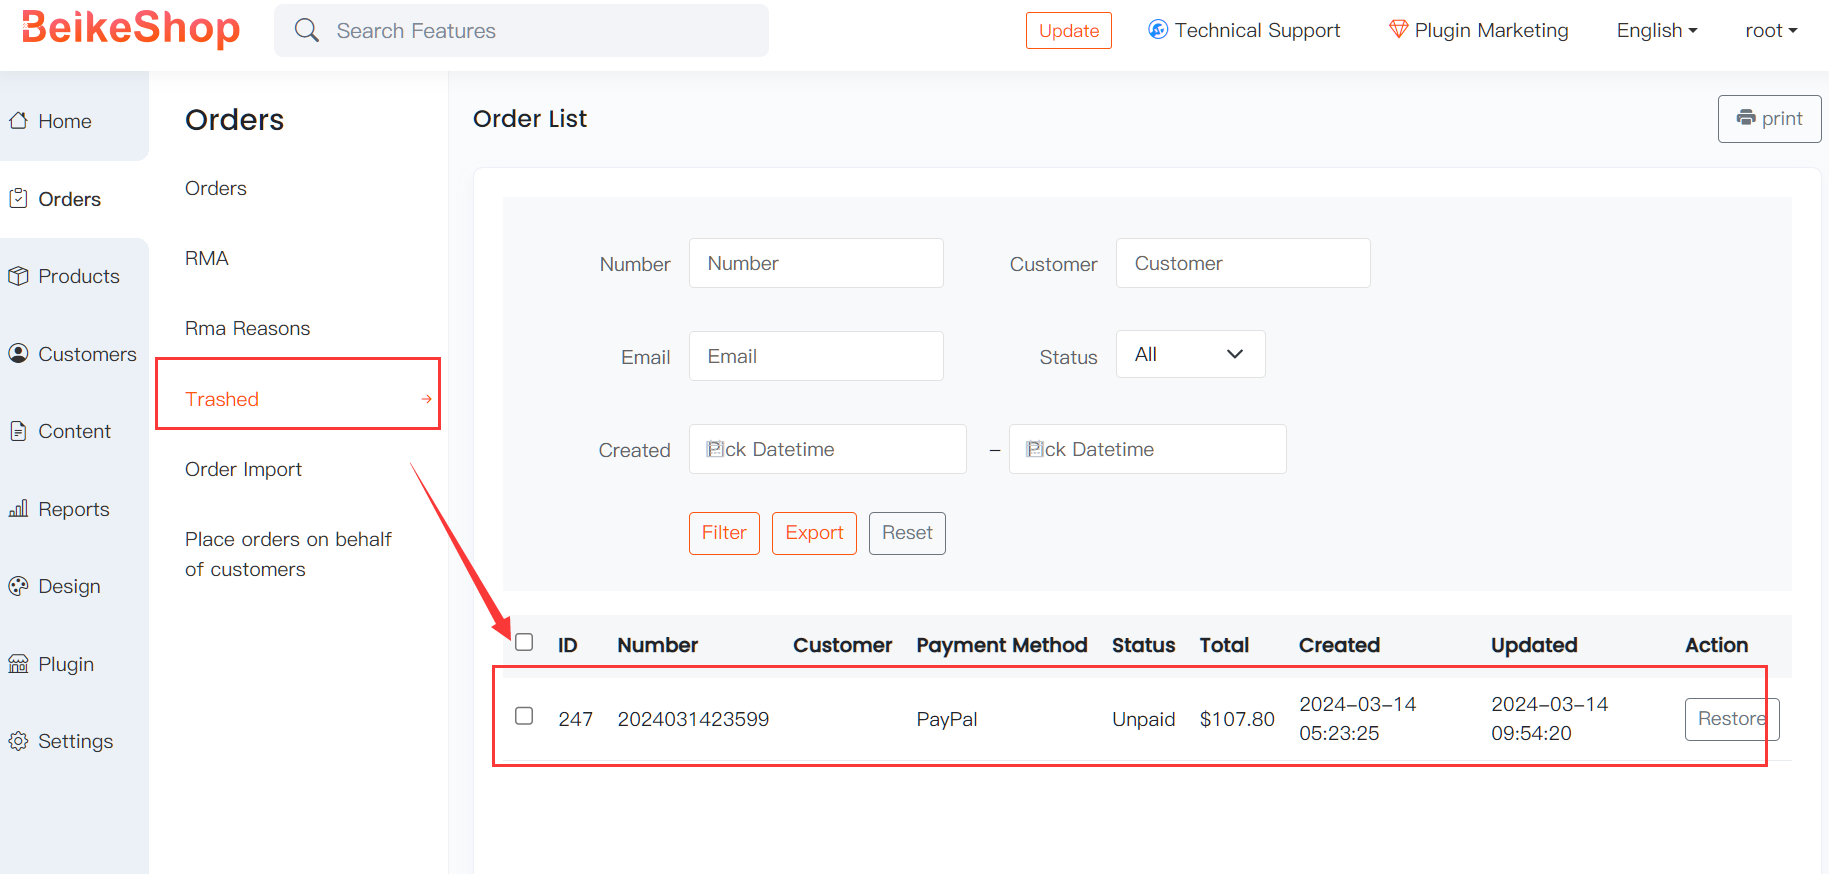Toggle the select-all orders checkbox

[524, 642]
